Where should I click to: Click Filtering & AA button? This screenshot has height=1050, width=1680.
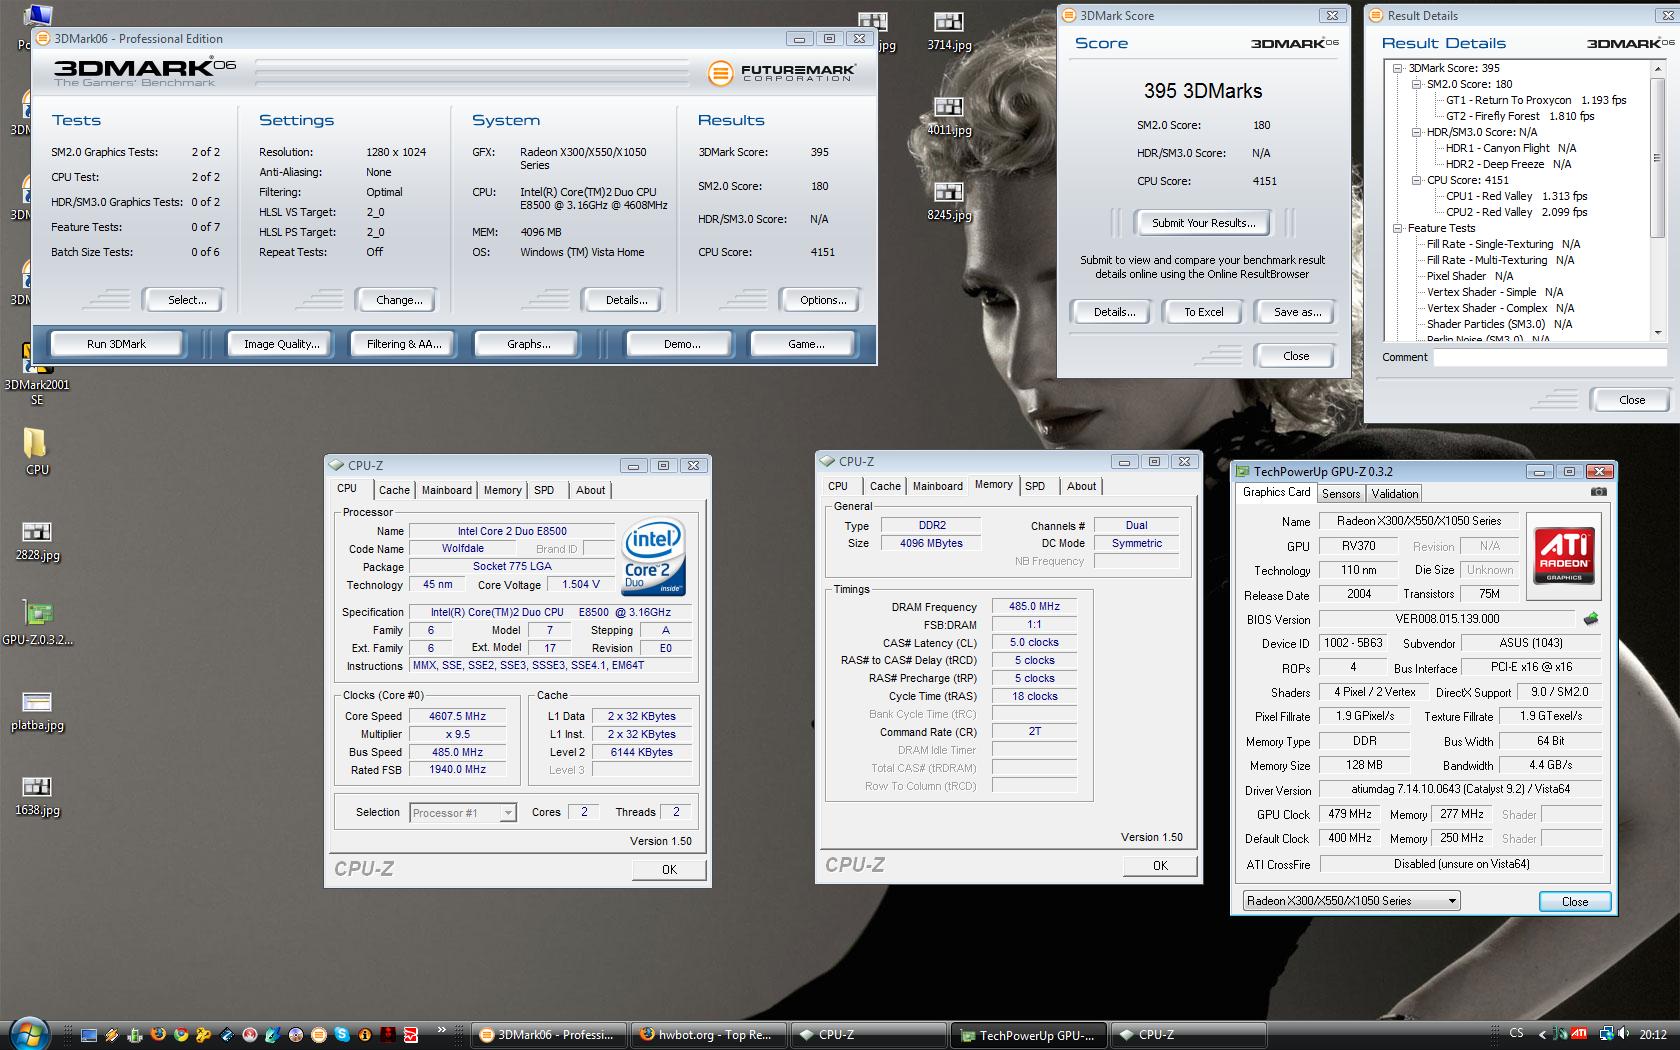point(404,344)
